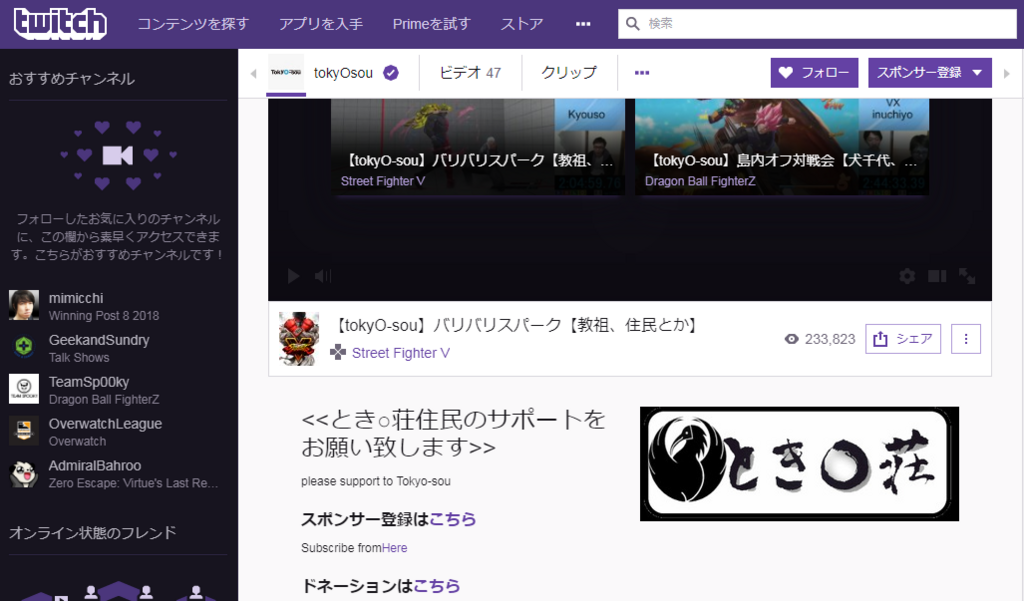
Task: Open コンテンツを探す browse menu
Action: [x=193, y=24]
